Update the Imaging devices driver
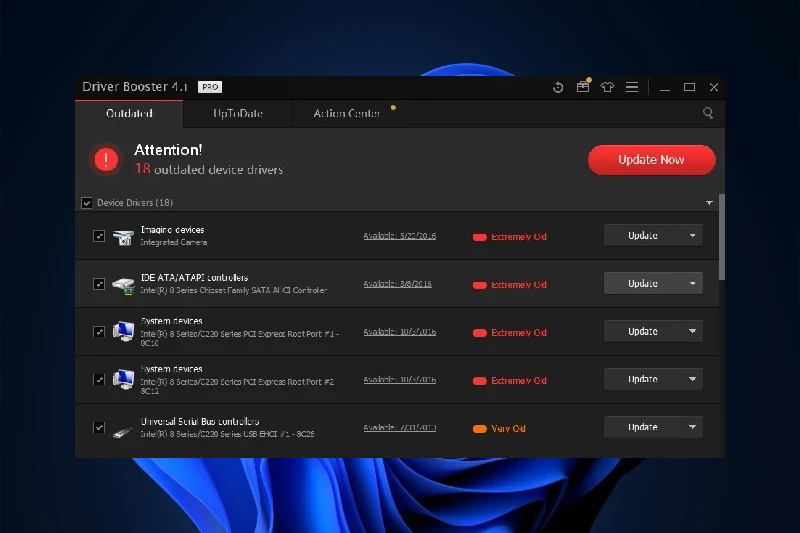 (643, 236)
